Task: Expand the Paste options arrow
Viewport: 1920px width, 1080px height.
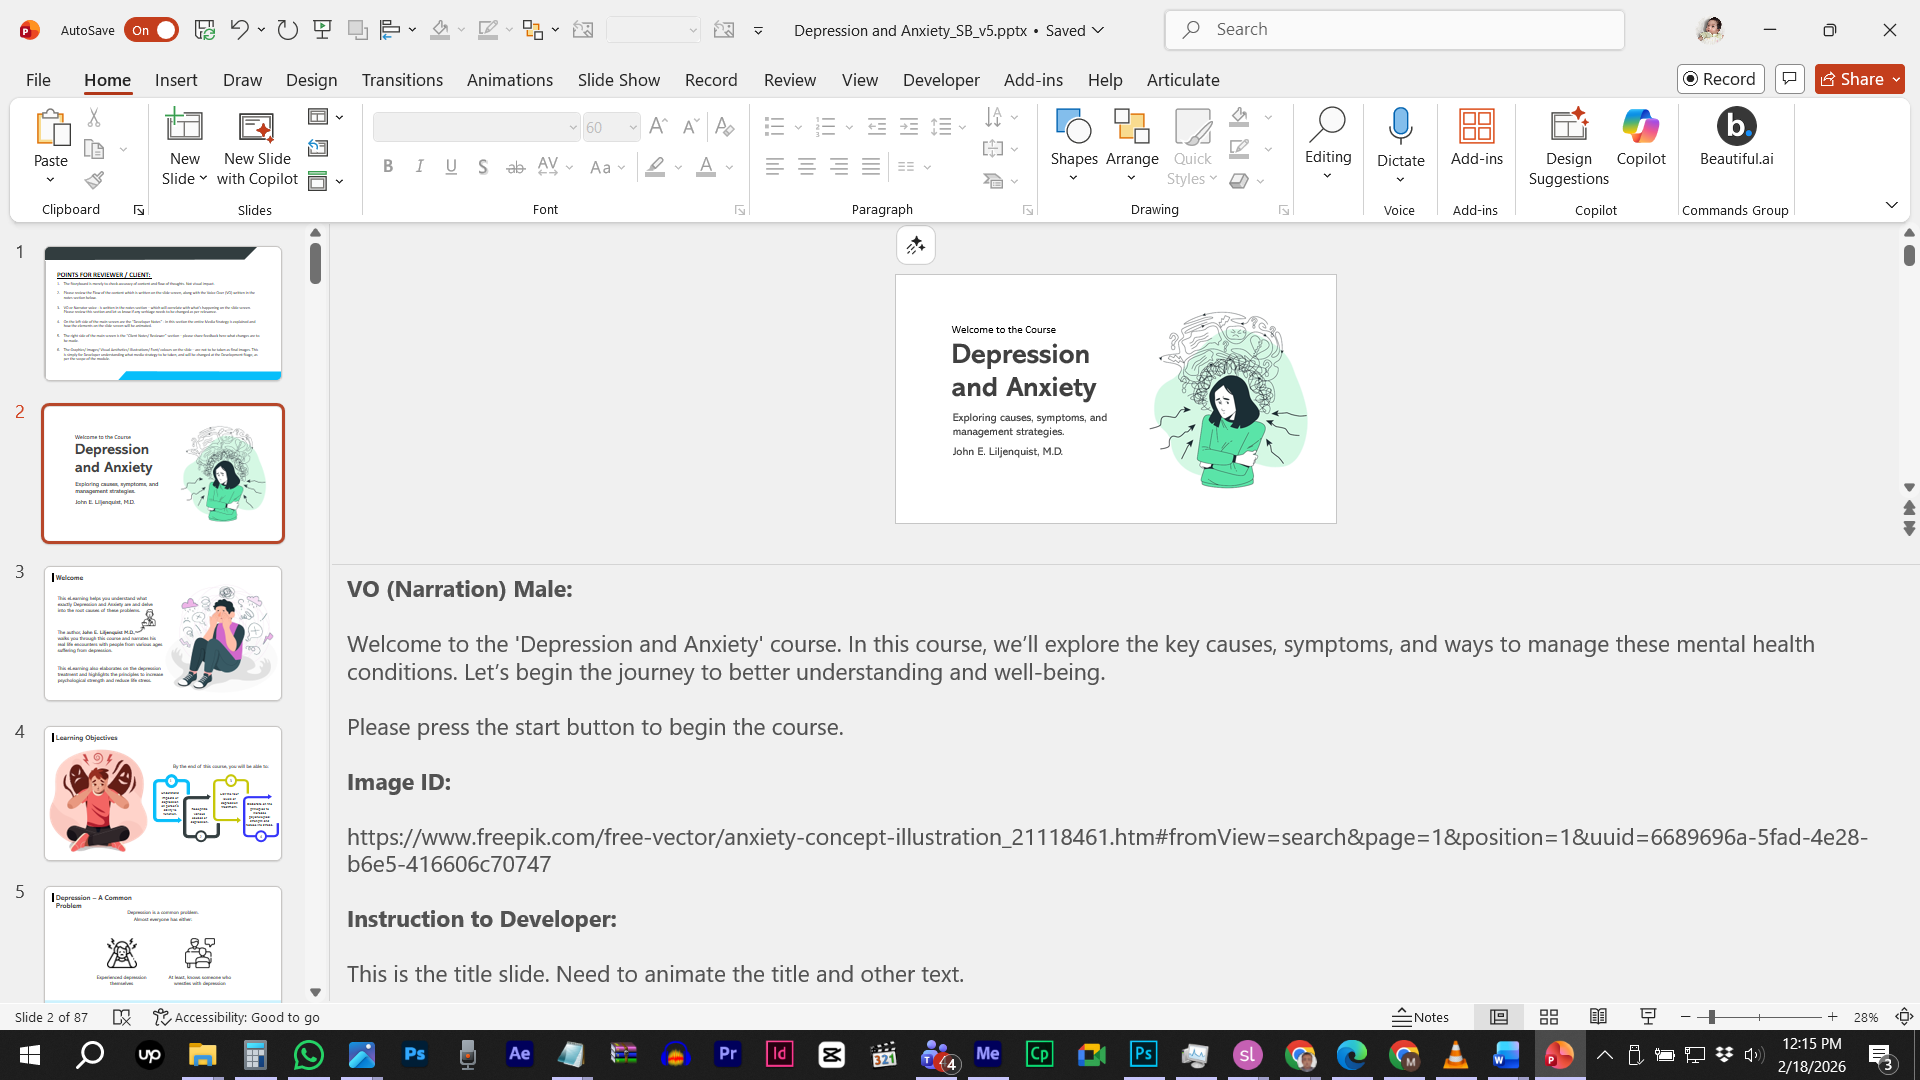Action: 50,180
